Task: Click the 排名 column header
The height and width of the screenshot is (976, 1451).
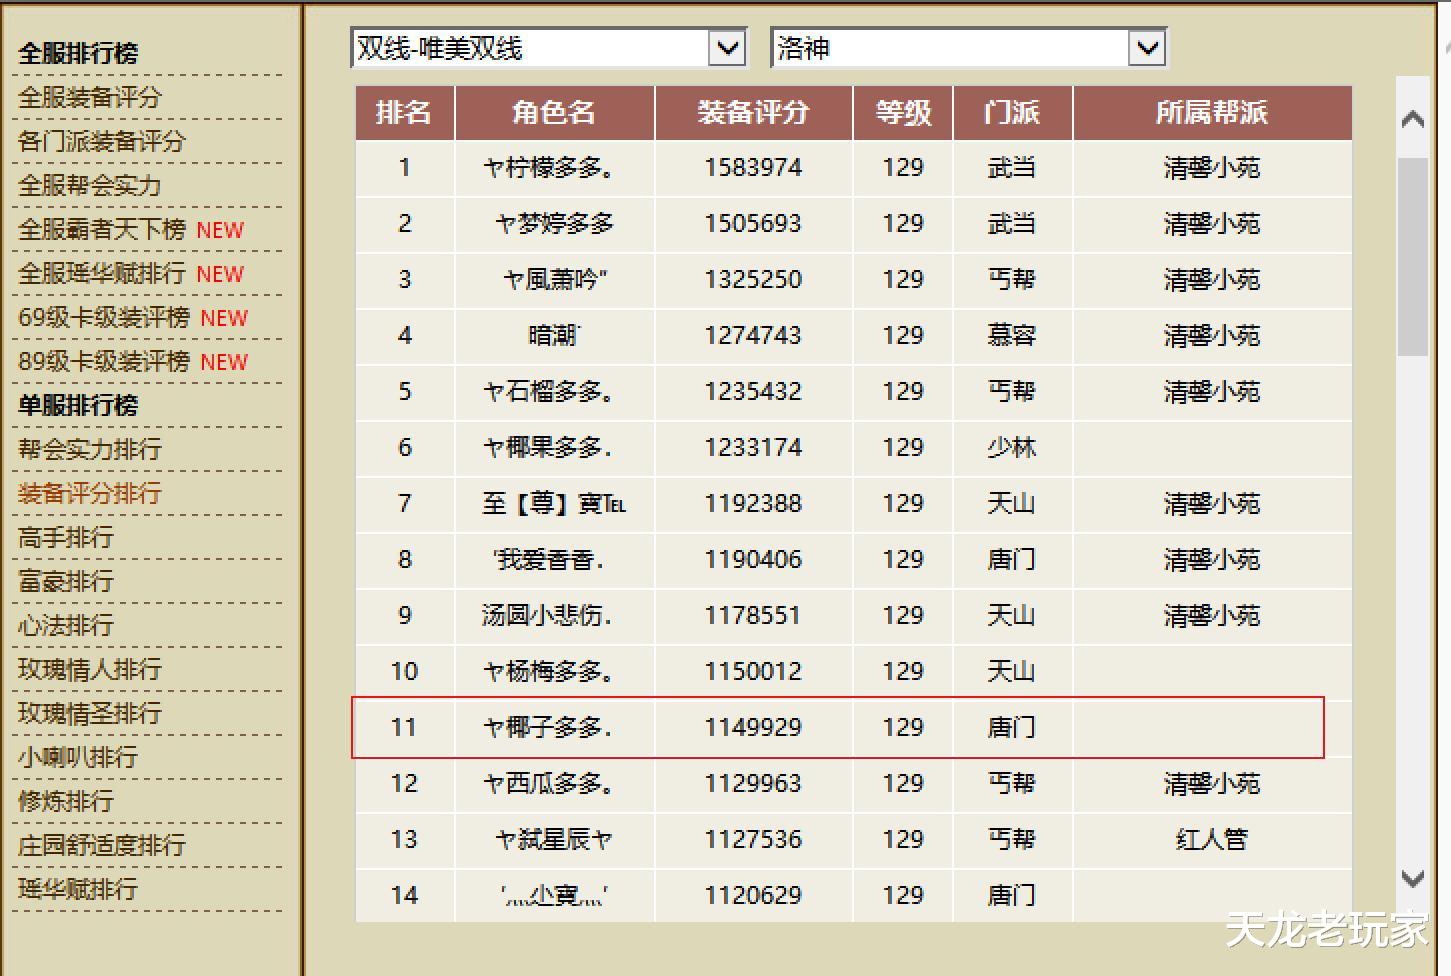Action: (405, 112)
